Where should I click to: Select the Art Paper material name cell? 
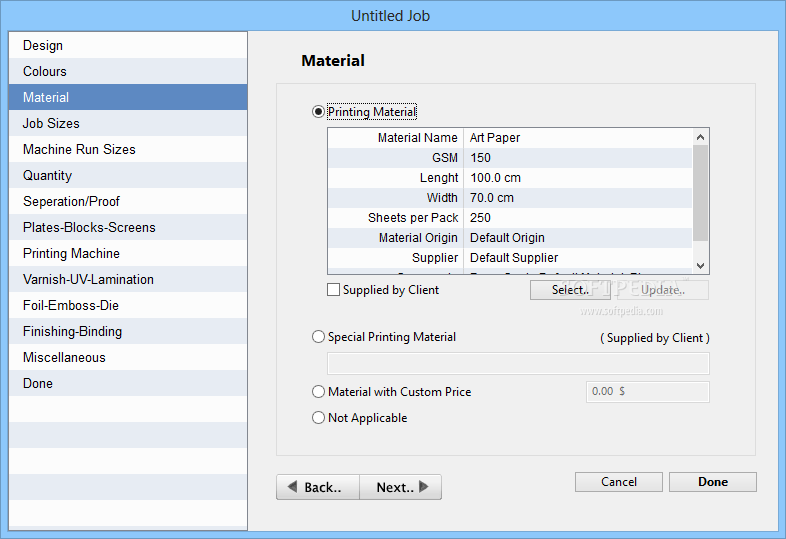point(578,138)
